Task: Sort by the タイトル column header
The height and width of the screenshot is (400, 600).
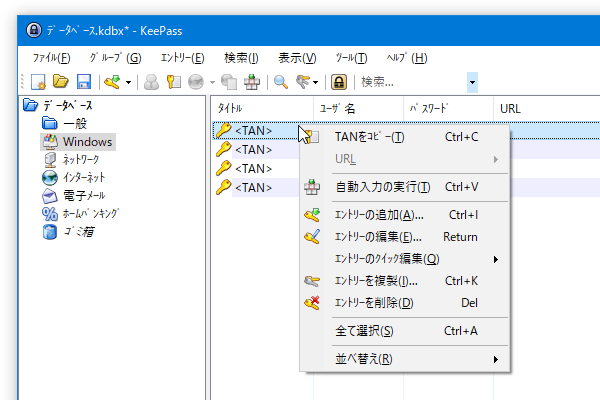Action: tap(262, 109)
